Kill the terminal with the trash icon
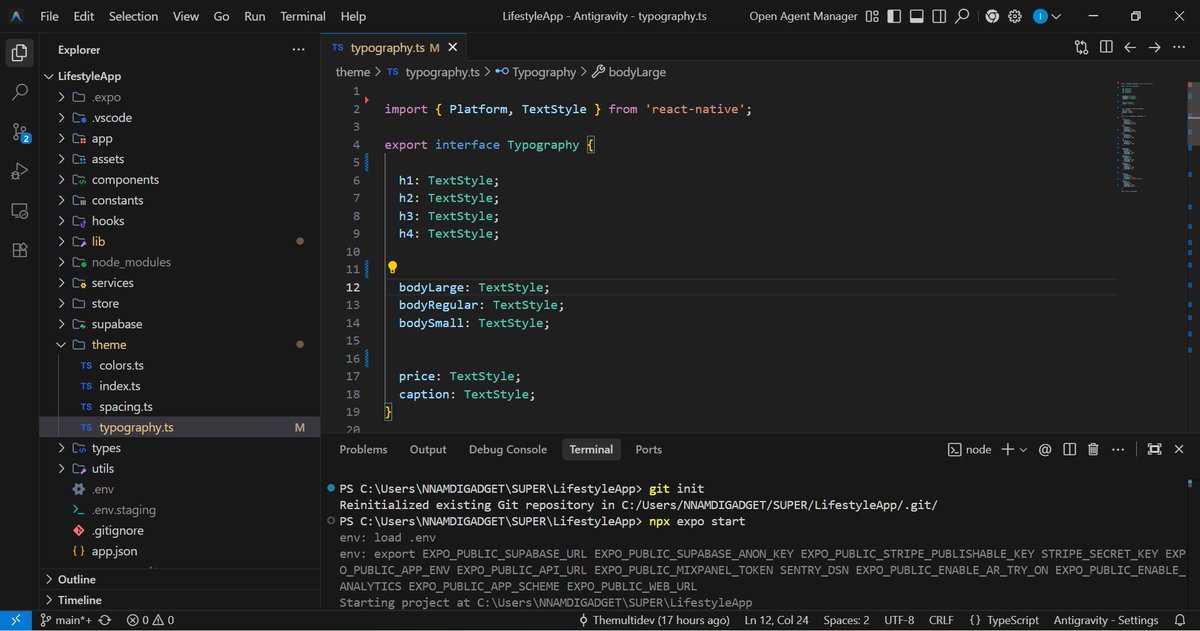Image resolution: width=1200 pixels, height=631 pixels. point(1093,449)
